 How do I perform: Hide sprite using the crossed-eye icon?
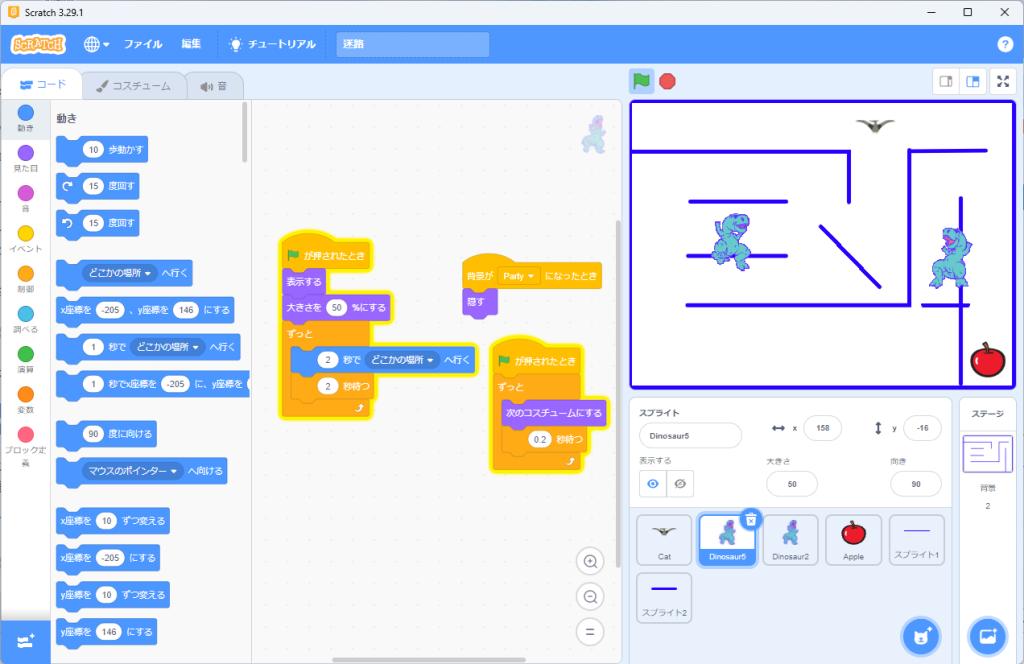(681, 483)
